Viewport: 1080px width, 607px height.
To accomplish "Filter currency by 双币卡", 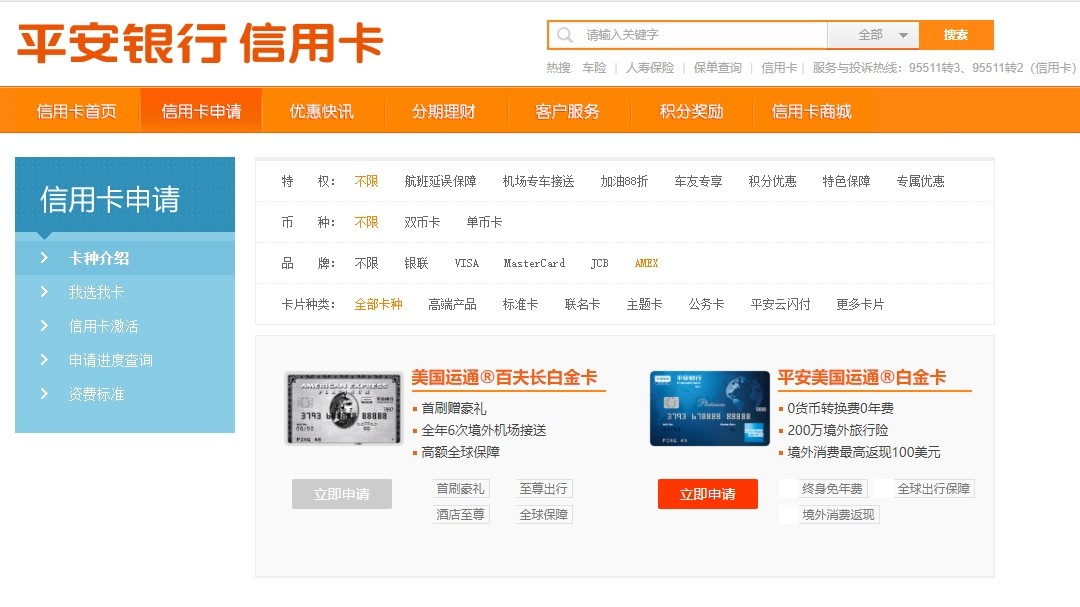I will 422,222.
